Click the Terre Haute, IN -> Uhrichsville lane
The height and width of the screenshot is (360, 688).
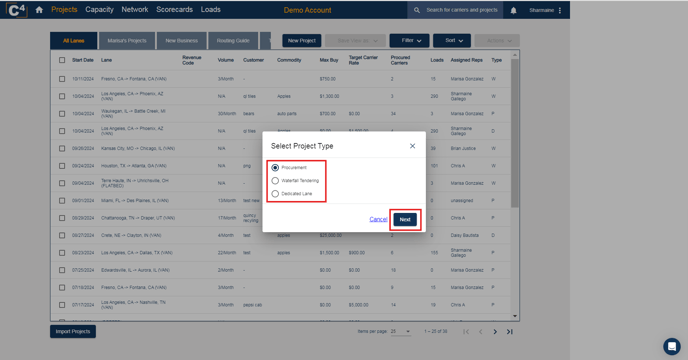(x=135, y=183)
